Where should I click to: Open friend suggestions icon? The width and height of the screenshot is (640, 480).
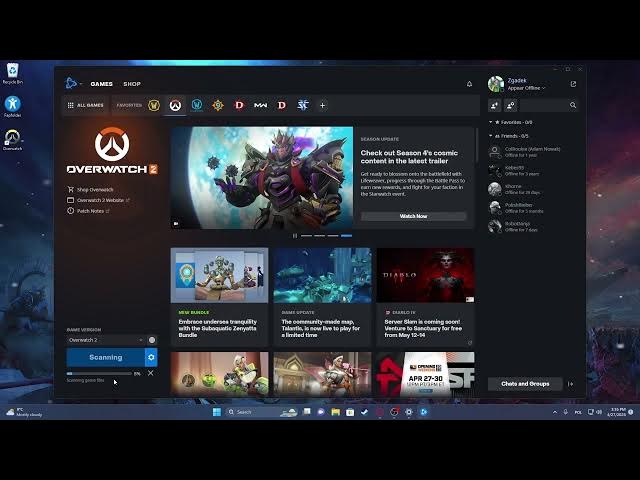point(510,105)
